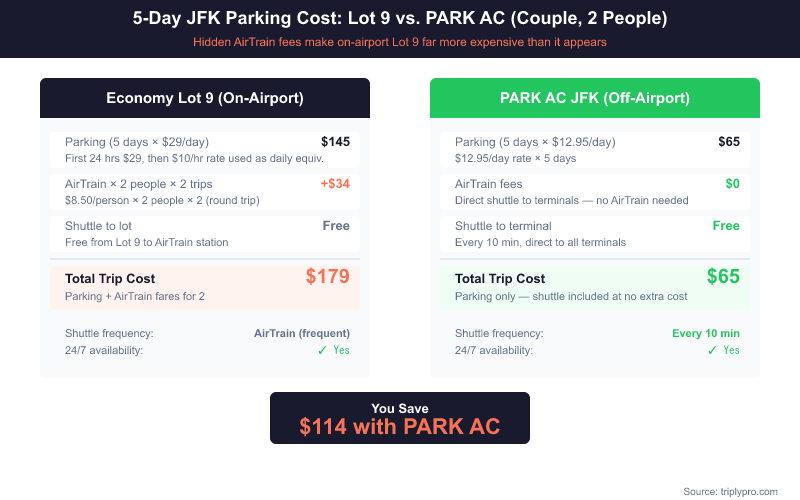The height and width of the screenshot is (500, 800).
Task: Select the Economy Lot 9 (On-Airport) header
Action: pos(205,98)
